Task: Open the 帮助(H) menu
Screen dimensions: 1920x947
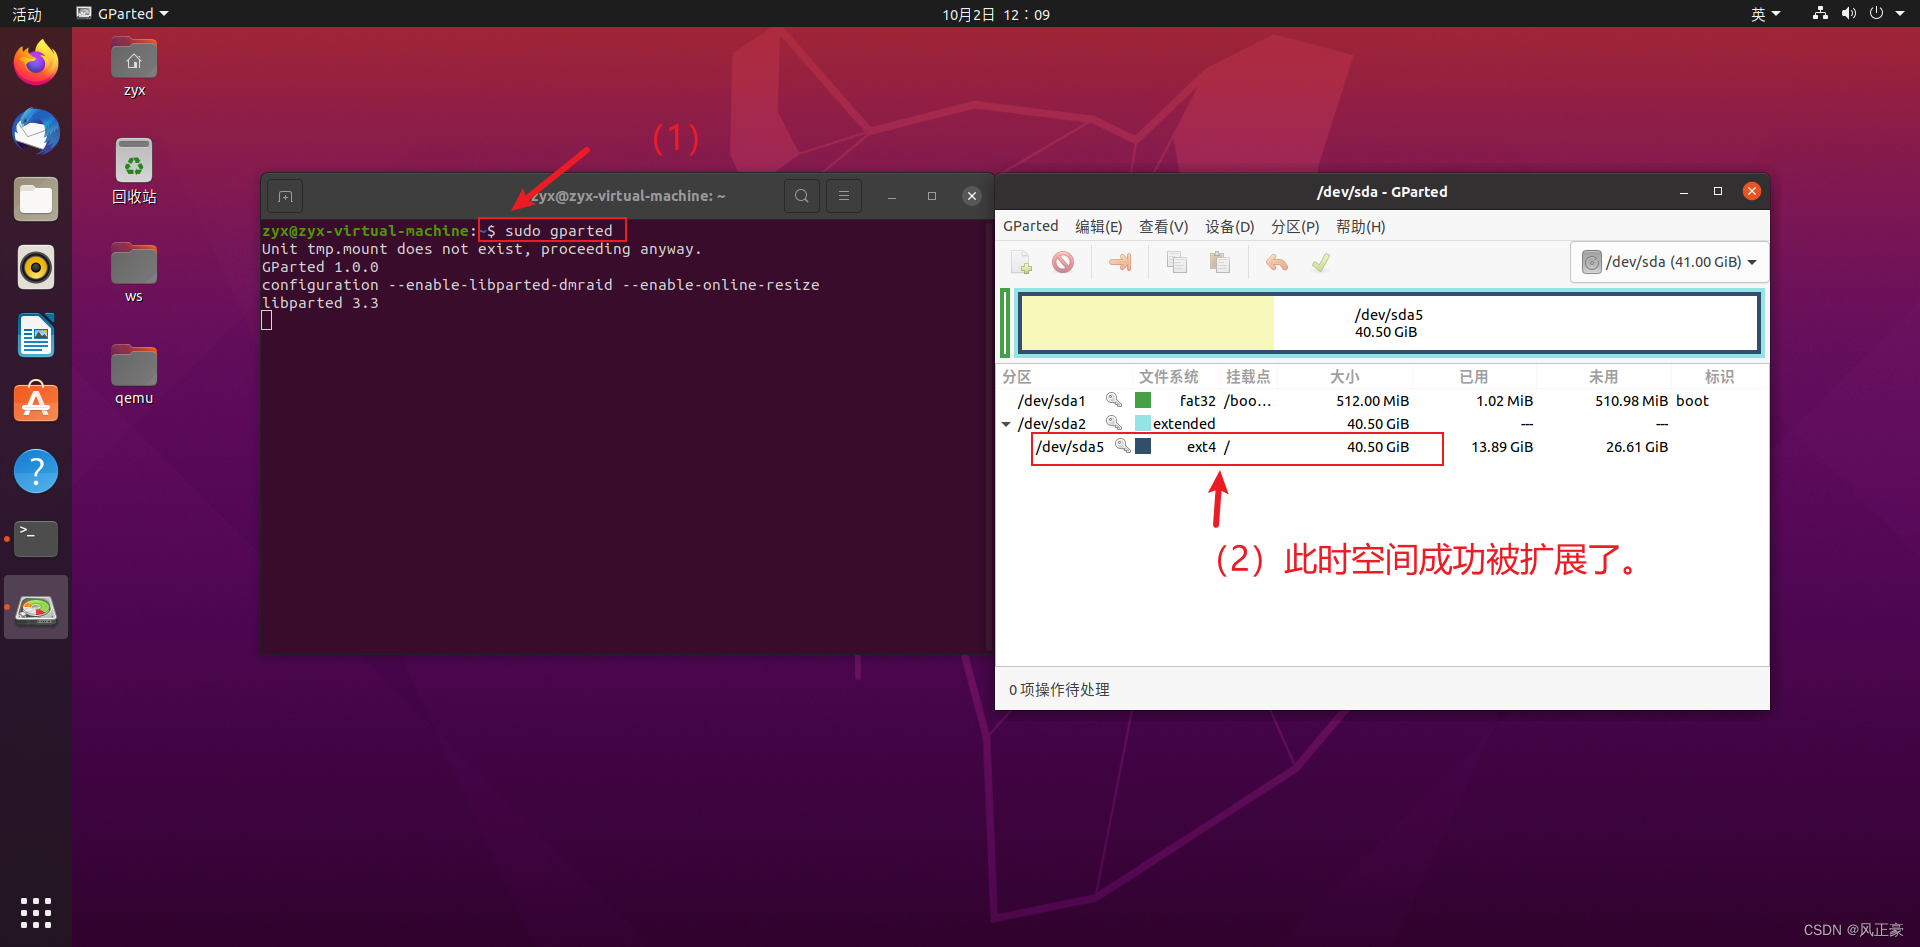Action: pos(1361,227)
